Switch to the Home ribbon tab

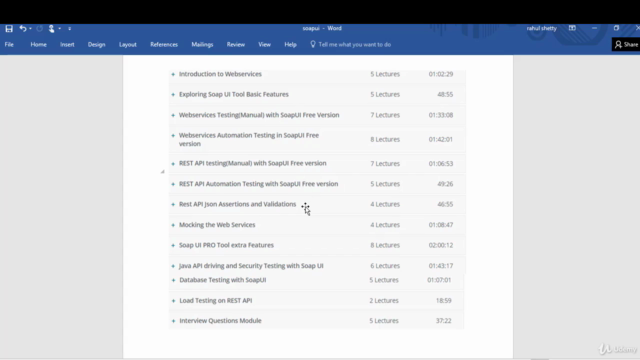pos(38,44)
